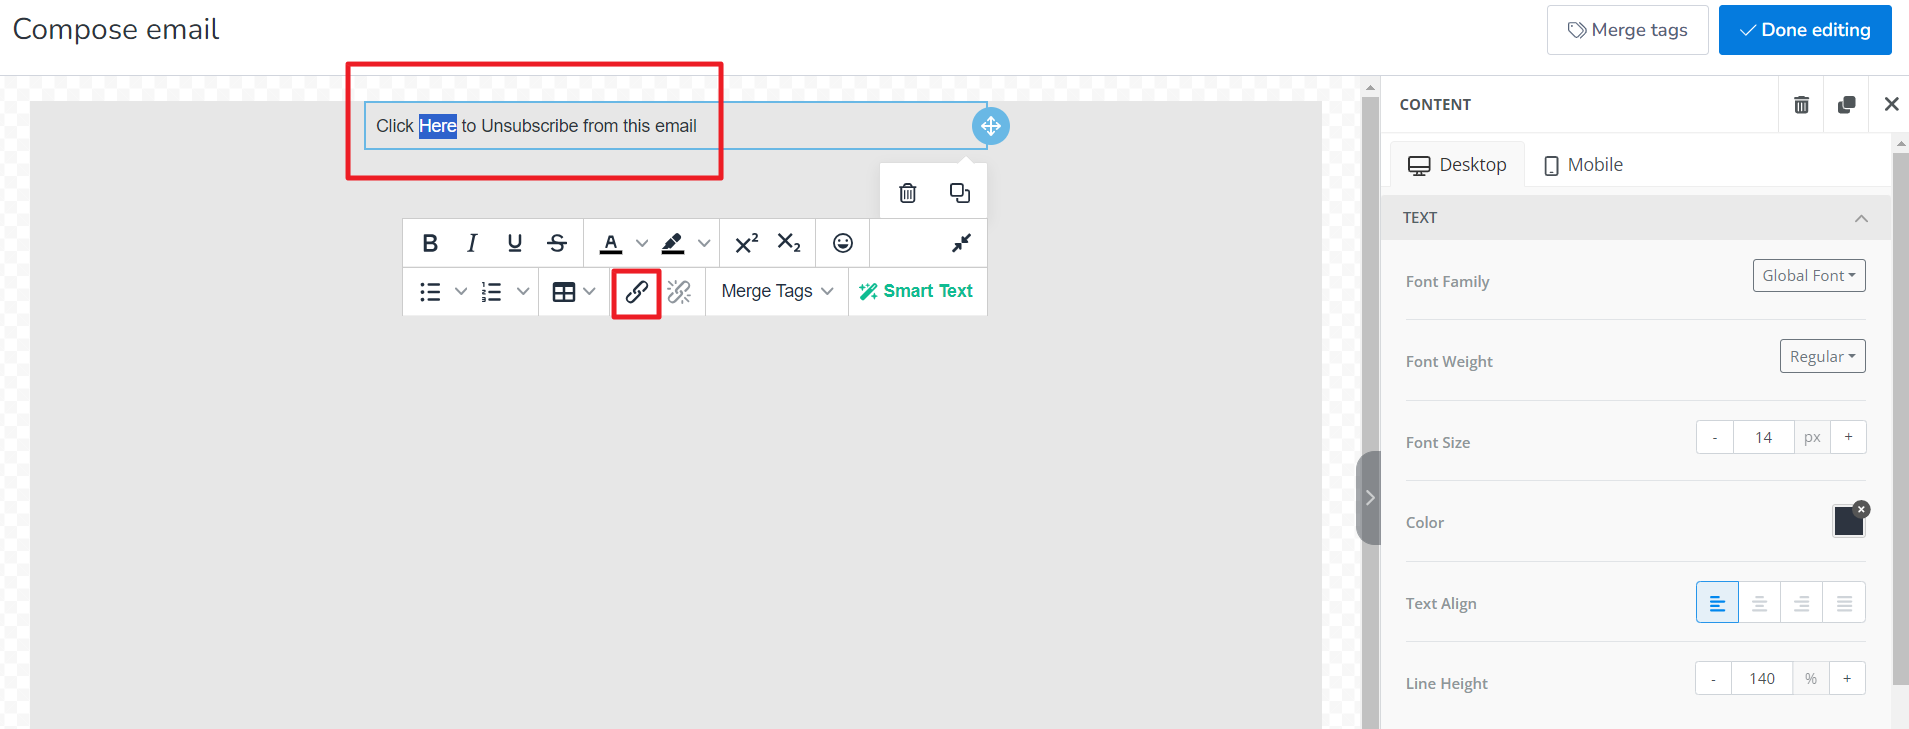Screen dimensions: 1909x729
Task: Click the drag-move handle on text block
Action: tap(990, 126)
